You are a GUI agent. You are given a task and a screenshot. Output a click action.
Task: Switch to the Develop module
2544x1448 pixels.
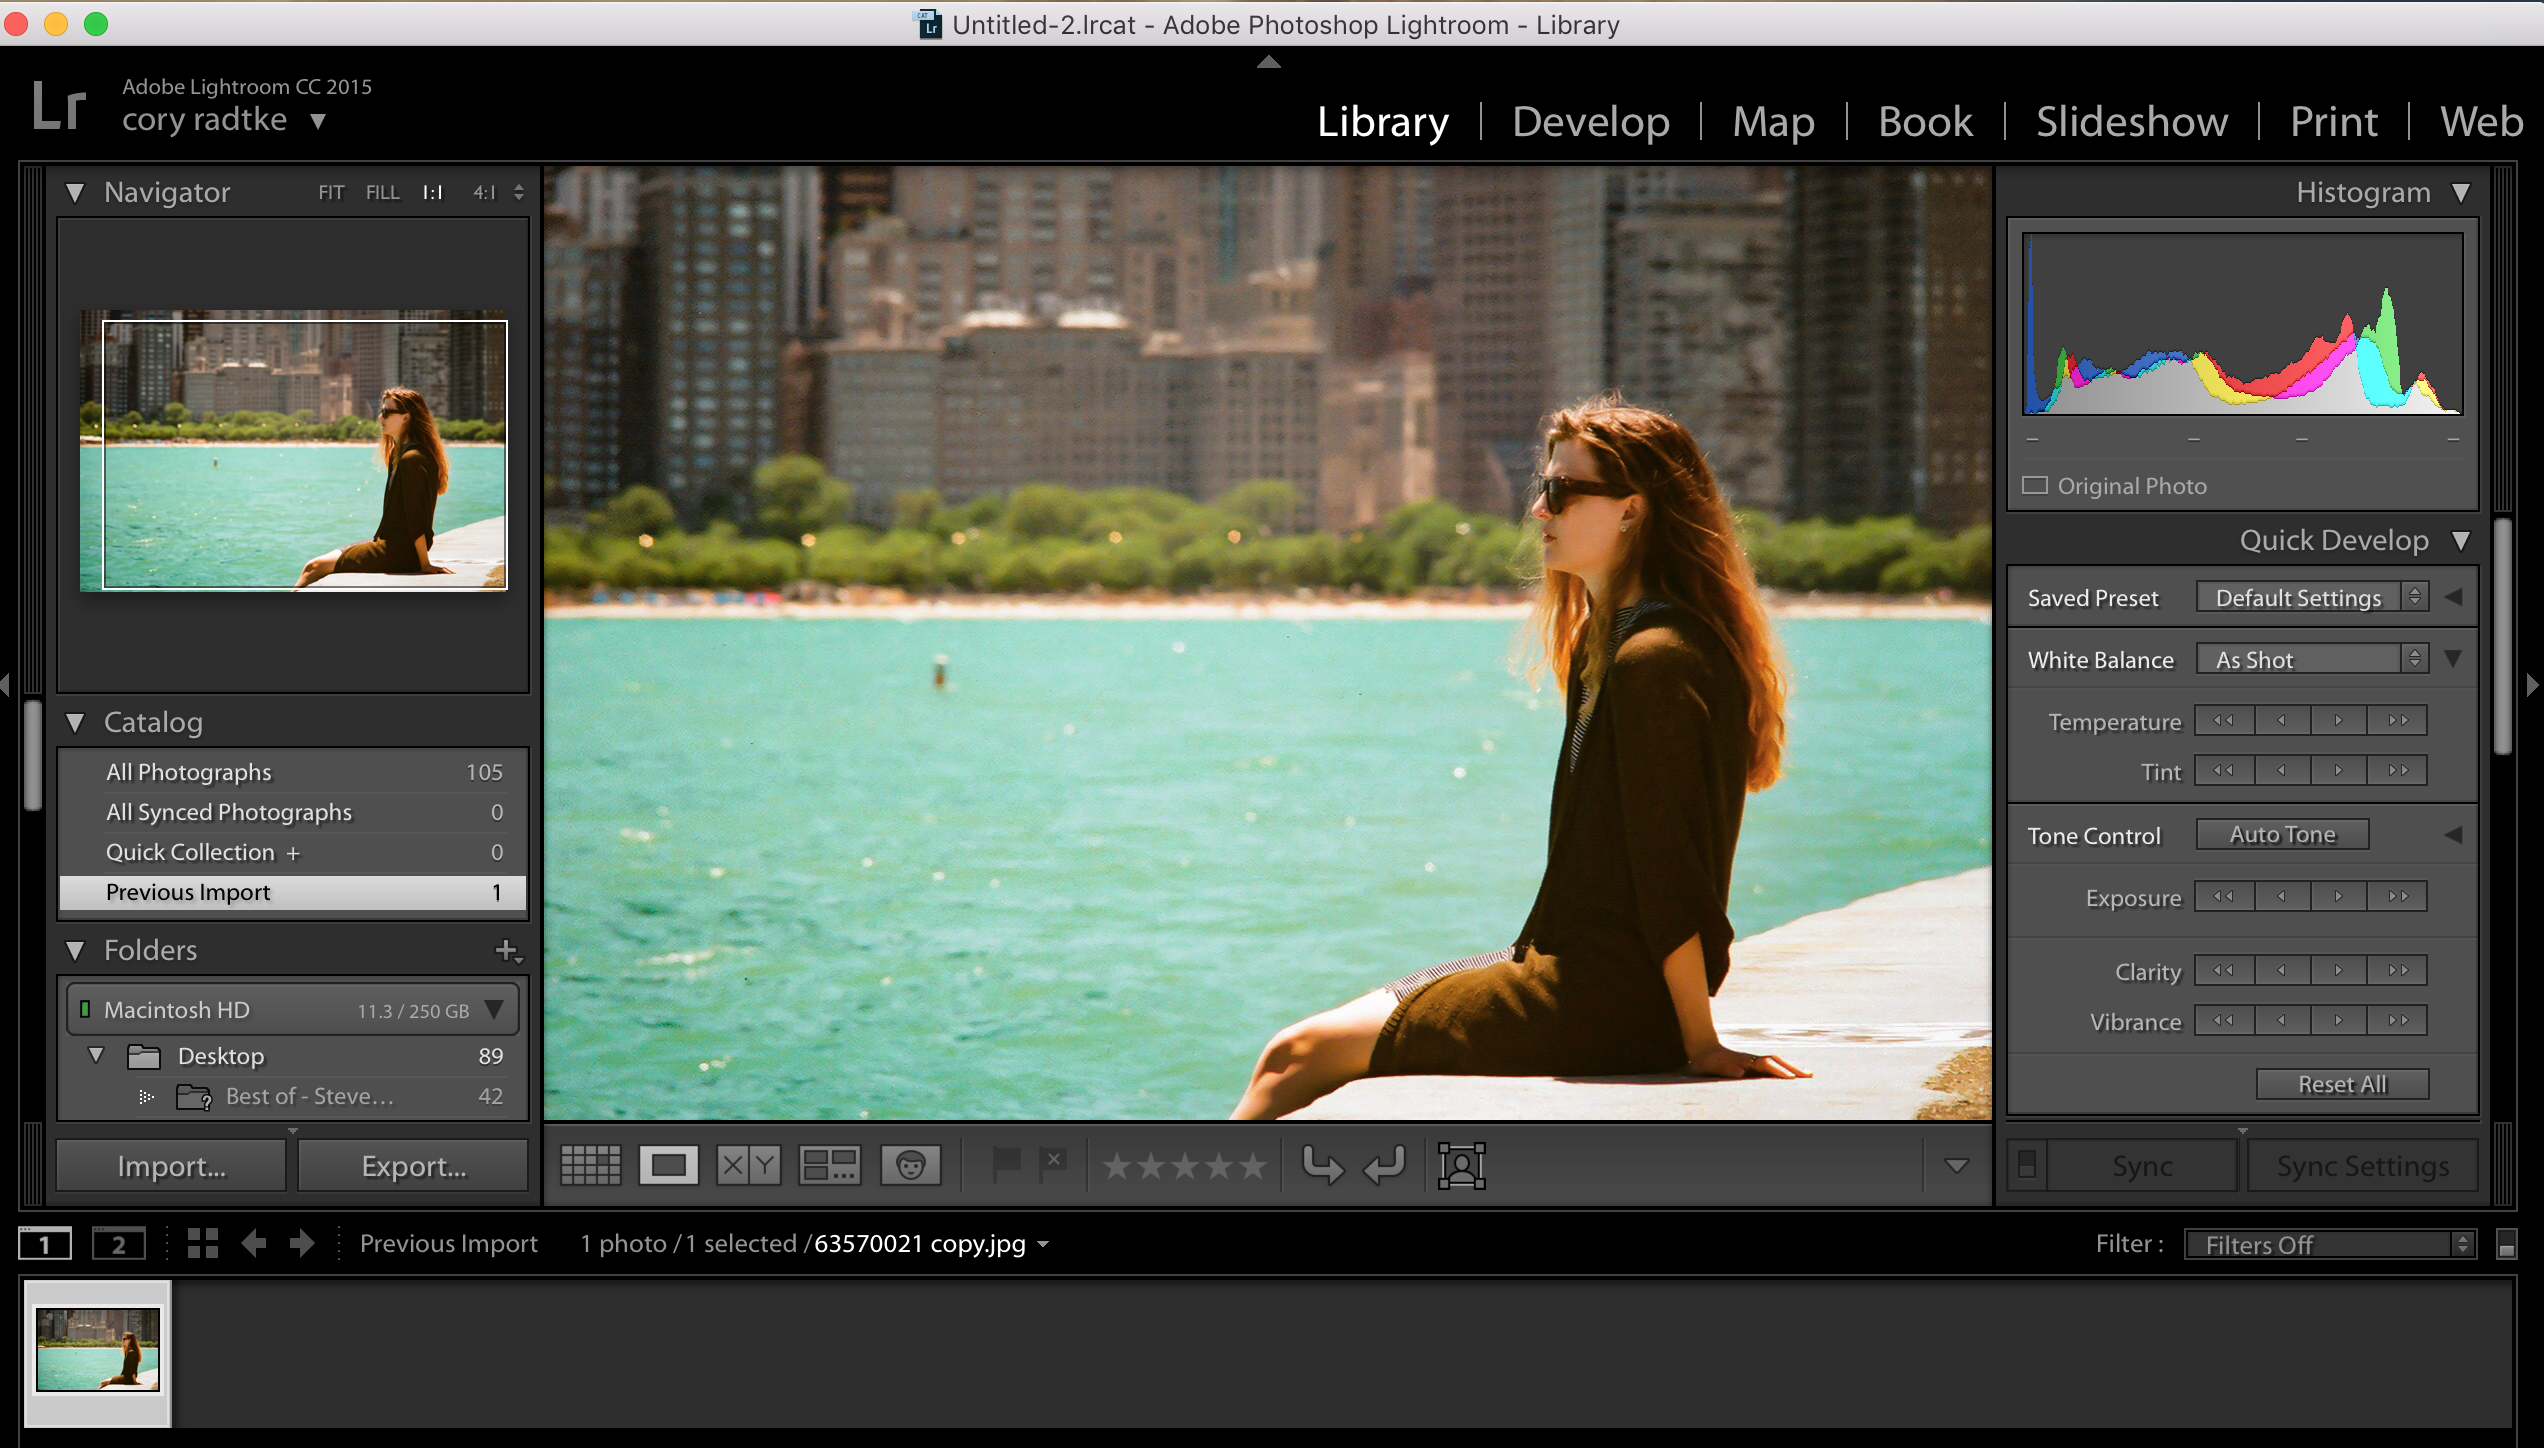tap(1590, 122)
